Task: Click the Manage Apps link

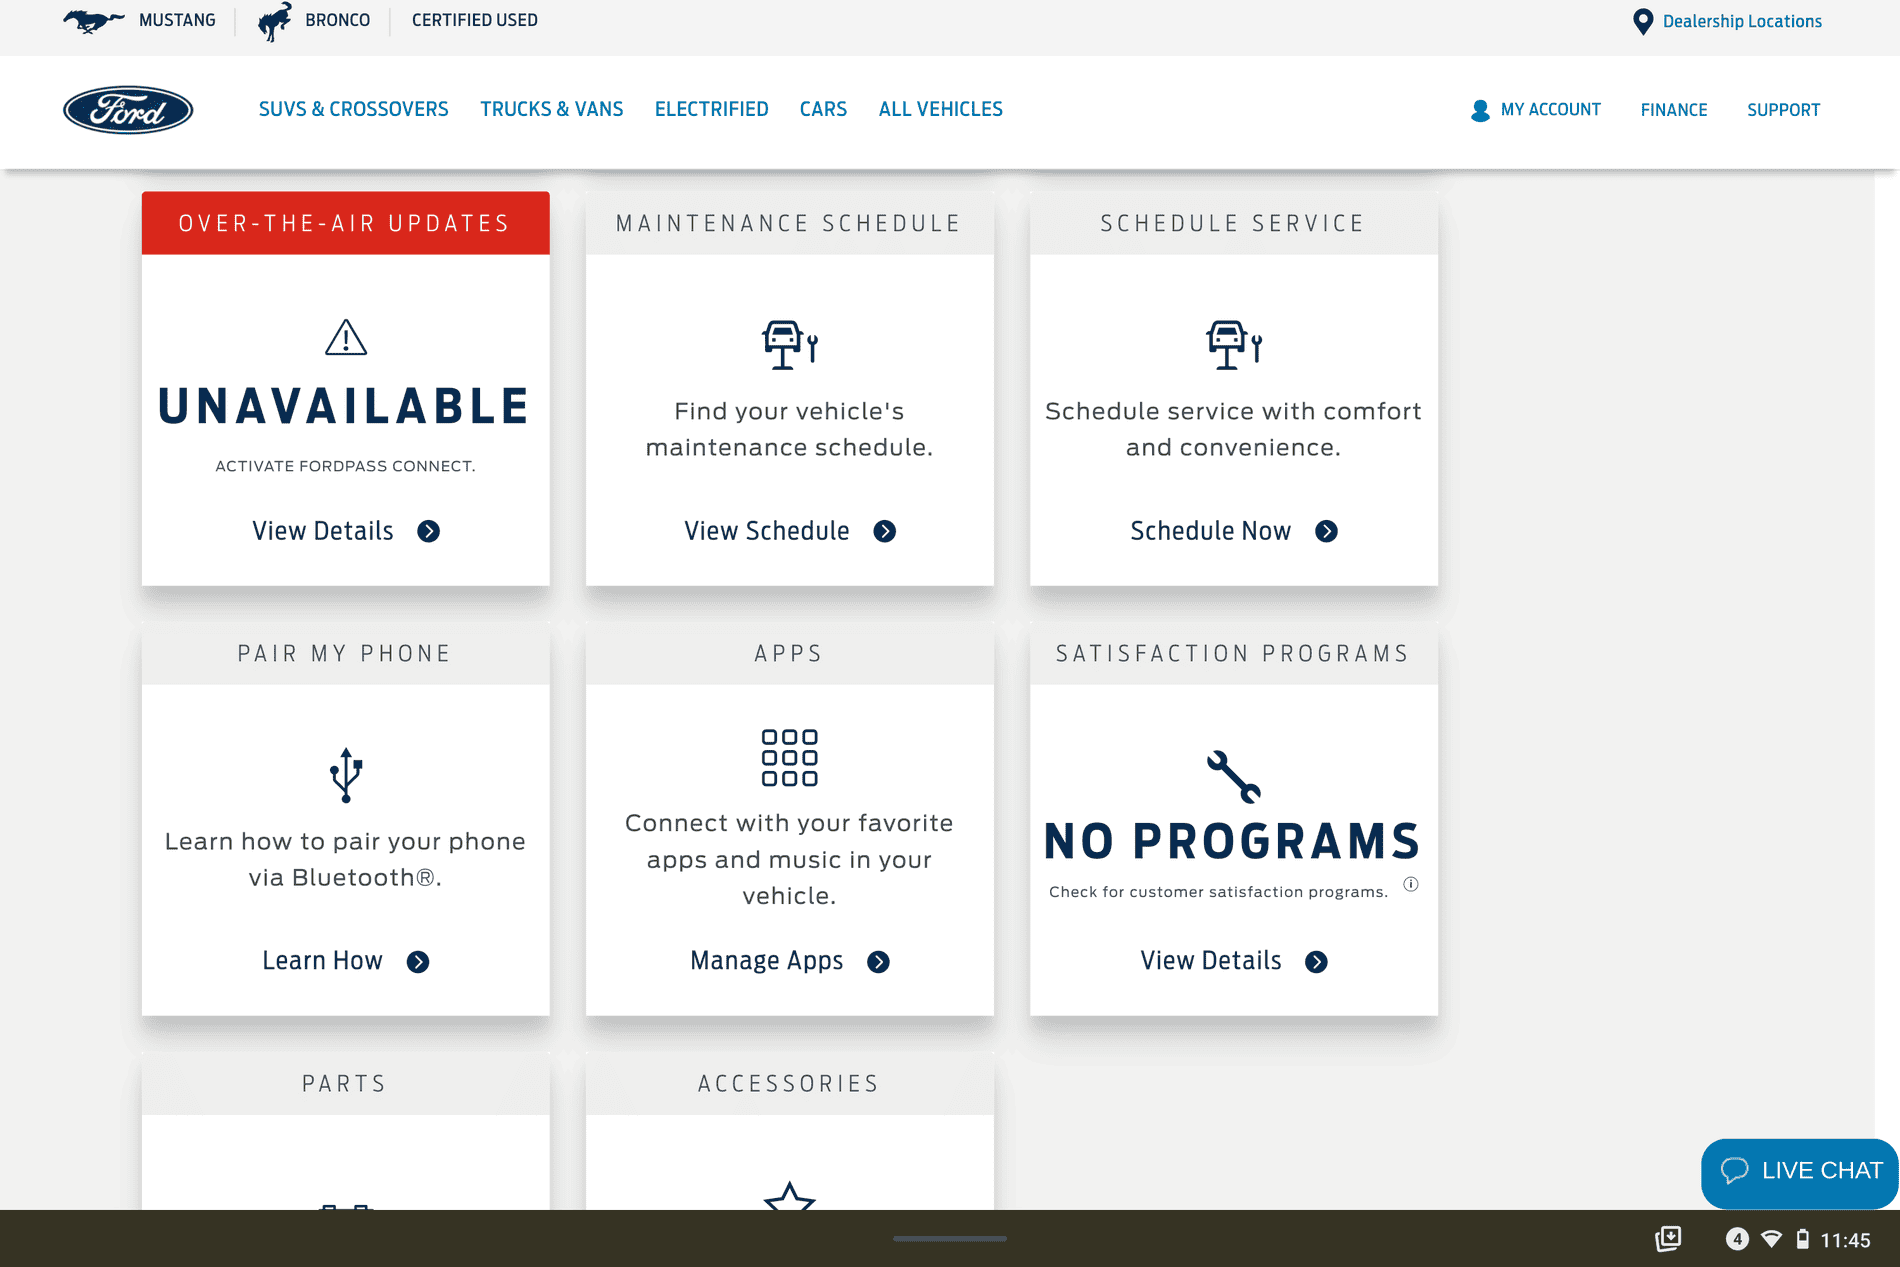Action: [767, 961]
